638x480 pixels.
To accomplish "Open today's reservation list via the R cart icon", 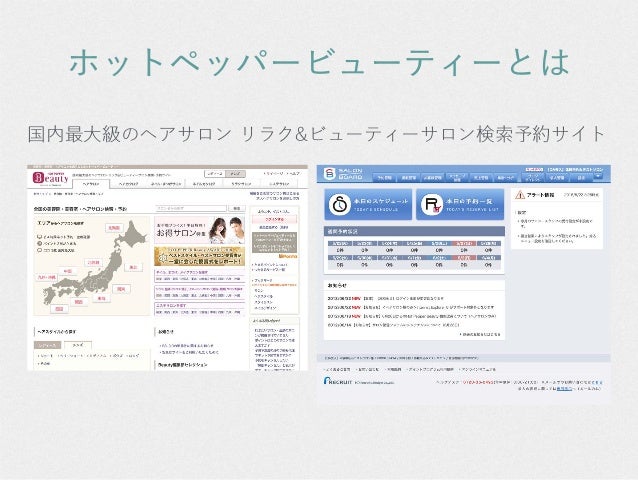I will 431,204.
